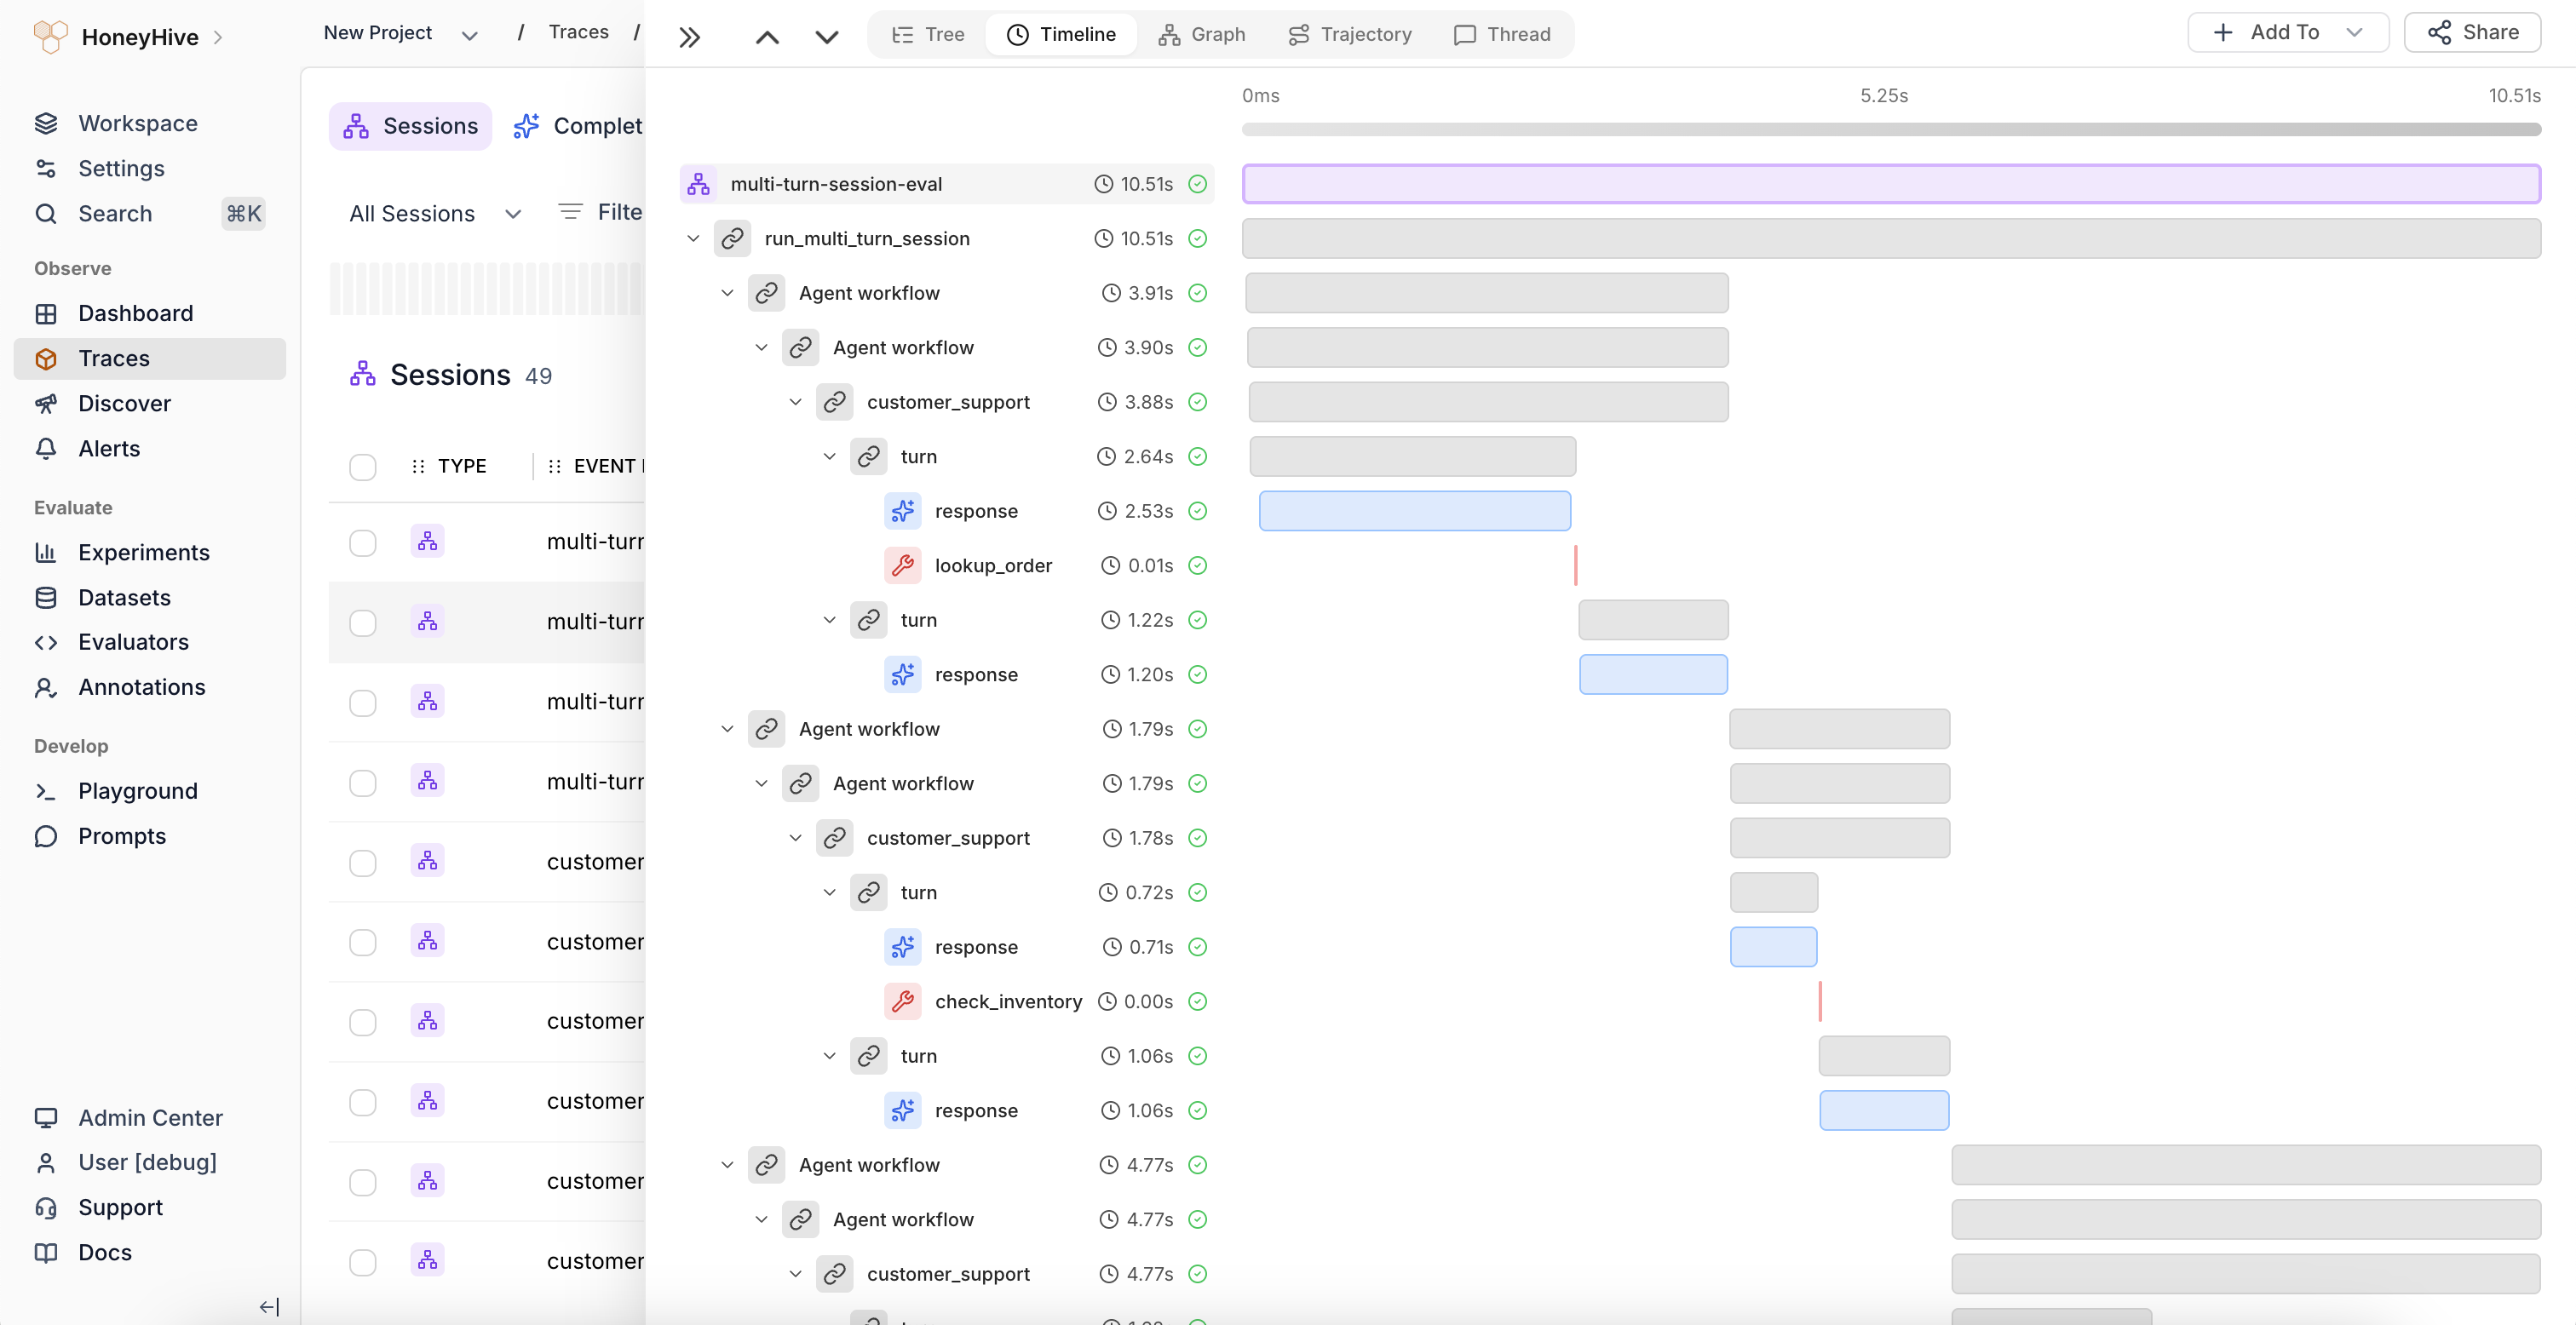This screenshot has width=2576, height=1325.
Task: Click the red check_inventory timeline marker
Action: [x=1820, y=1001]
